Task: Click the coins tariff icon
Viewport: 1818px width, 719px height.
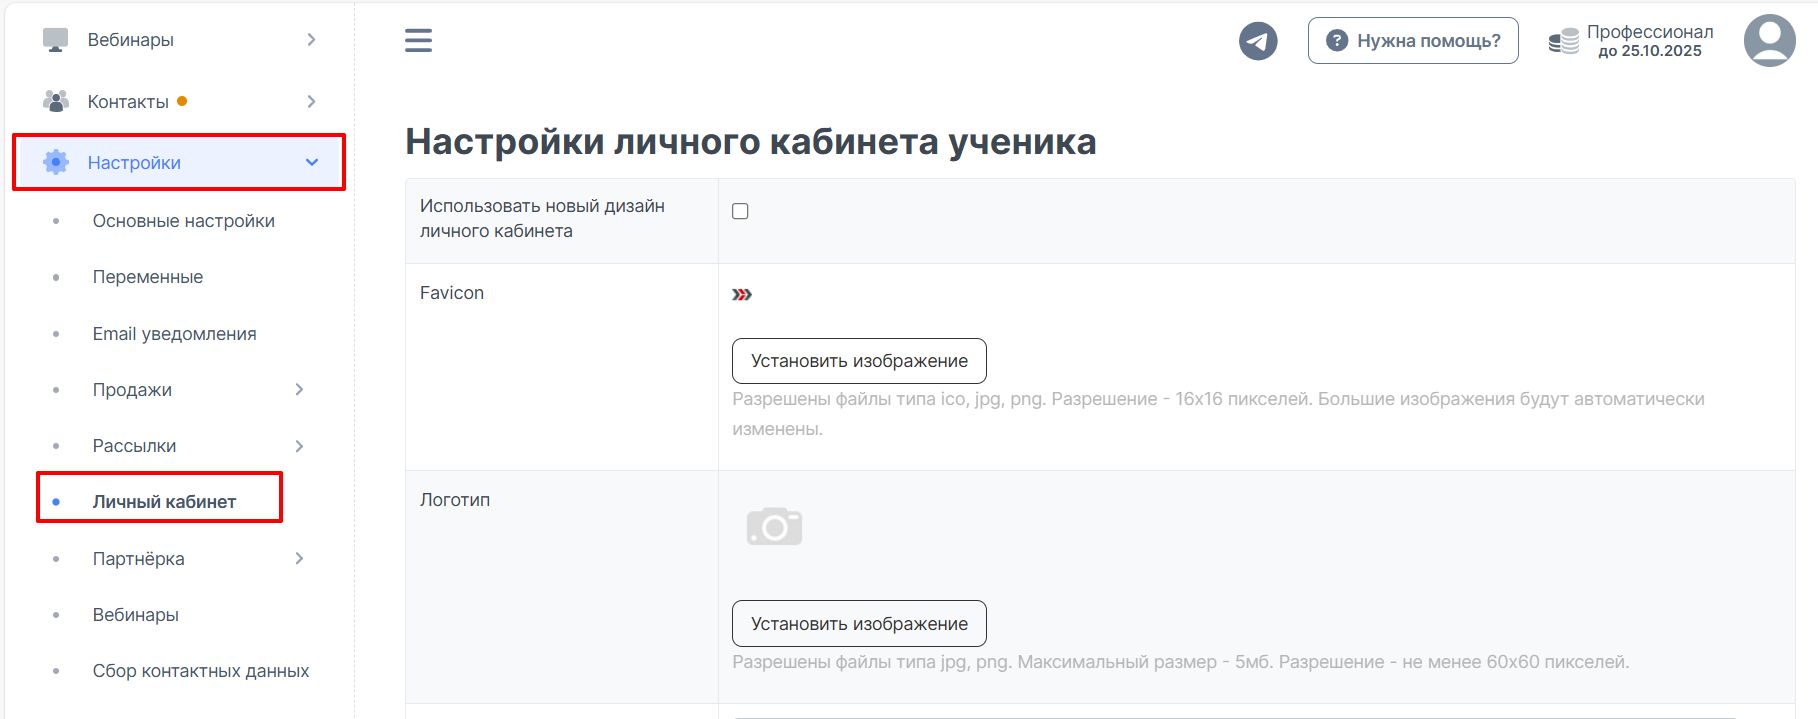Action: [x=1563, y=41]
